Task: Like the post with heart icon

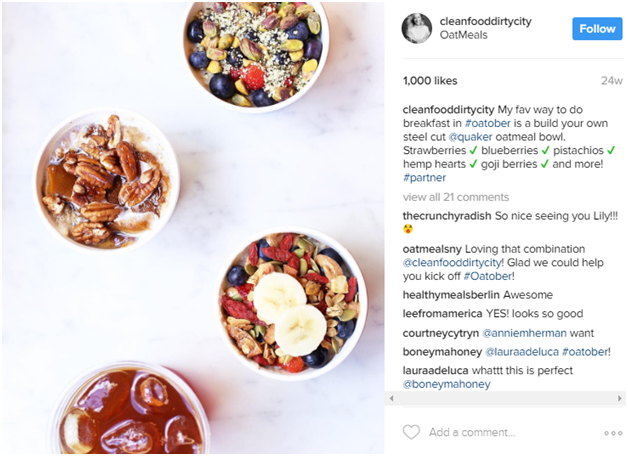Action: (411, 432)
